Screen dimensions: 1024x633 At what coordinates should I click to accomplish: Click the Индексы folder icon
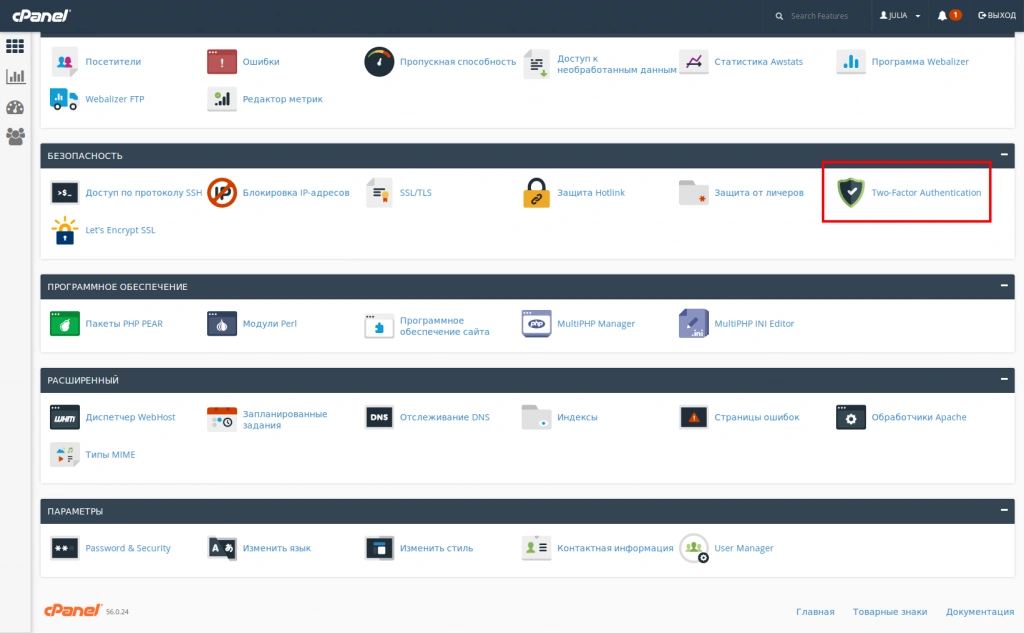pos(537,417)
